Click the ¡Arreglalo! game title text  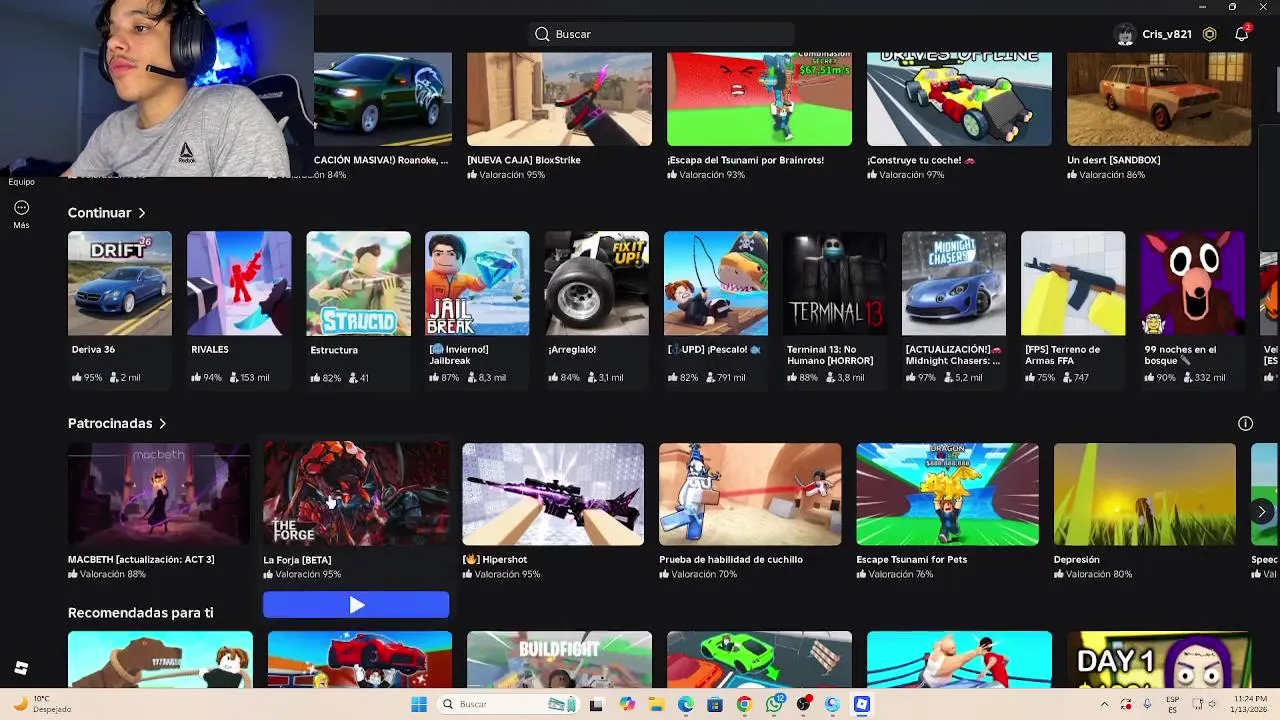pos(572,350)
